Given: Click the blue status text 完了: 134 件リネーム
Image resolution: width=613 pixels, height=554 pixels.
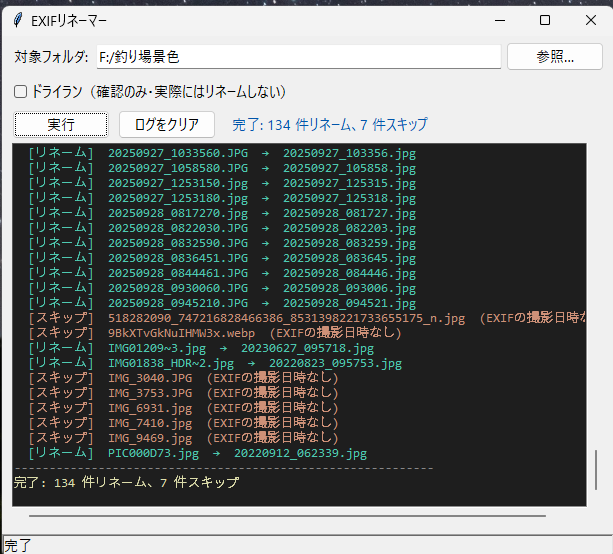Looking at the screenshot, I should click(330, 125).
